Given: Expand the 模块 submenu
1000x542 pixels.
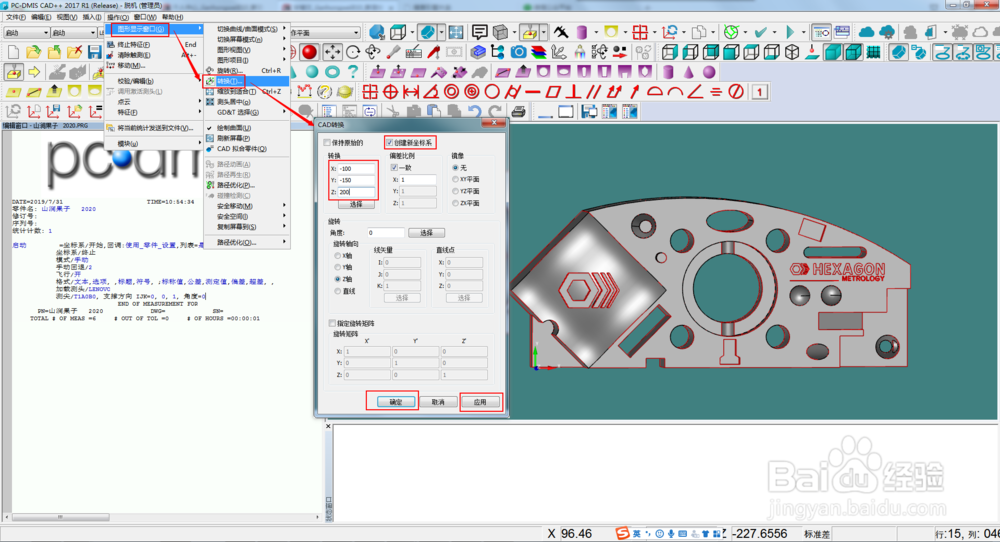Looking at the screenshot, I should (x=154, y=143).
